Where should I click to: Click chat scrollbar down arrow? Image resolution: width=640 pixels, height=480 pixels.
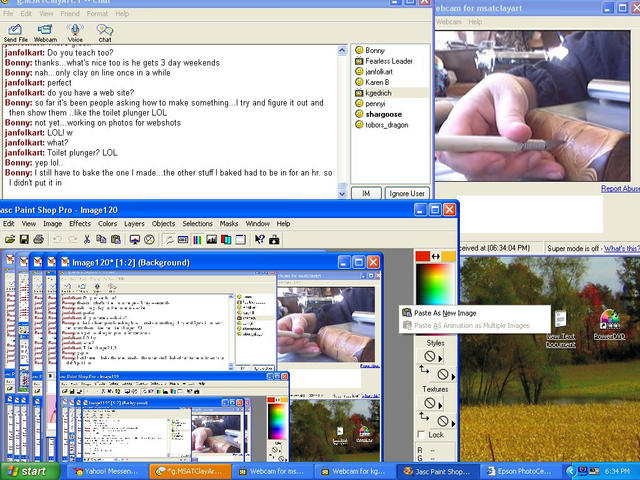click(342, 194)
